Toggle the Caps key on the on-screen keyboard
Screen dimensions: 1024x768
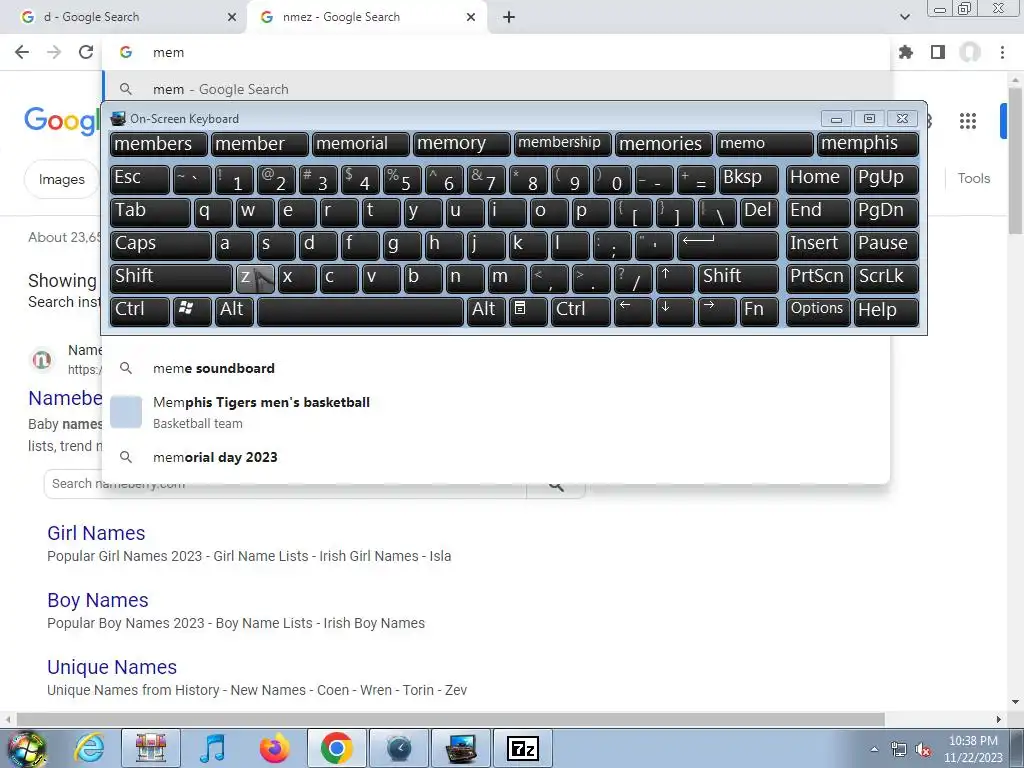(161, 245)
